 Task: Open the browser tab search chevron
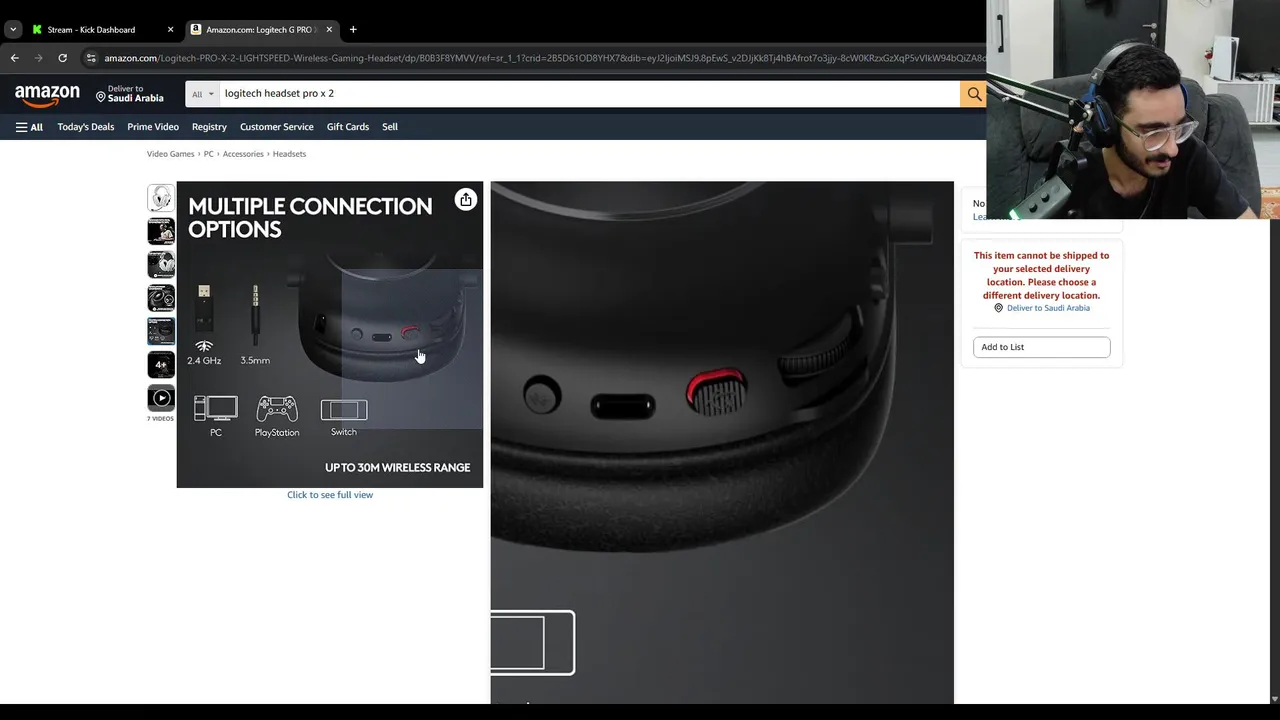click(13, 30)
